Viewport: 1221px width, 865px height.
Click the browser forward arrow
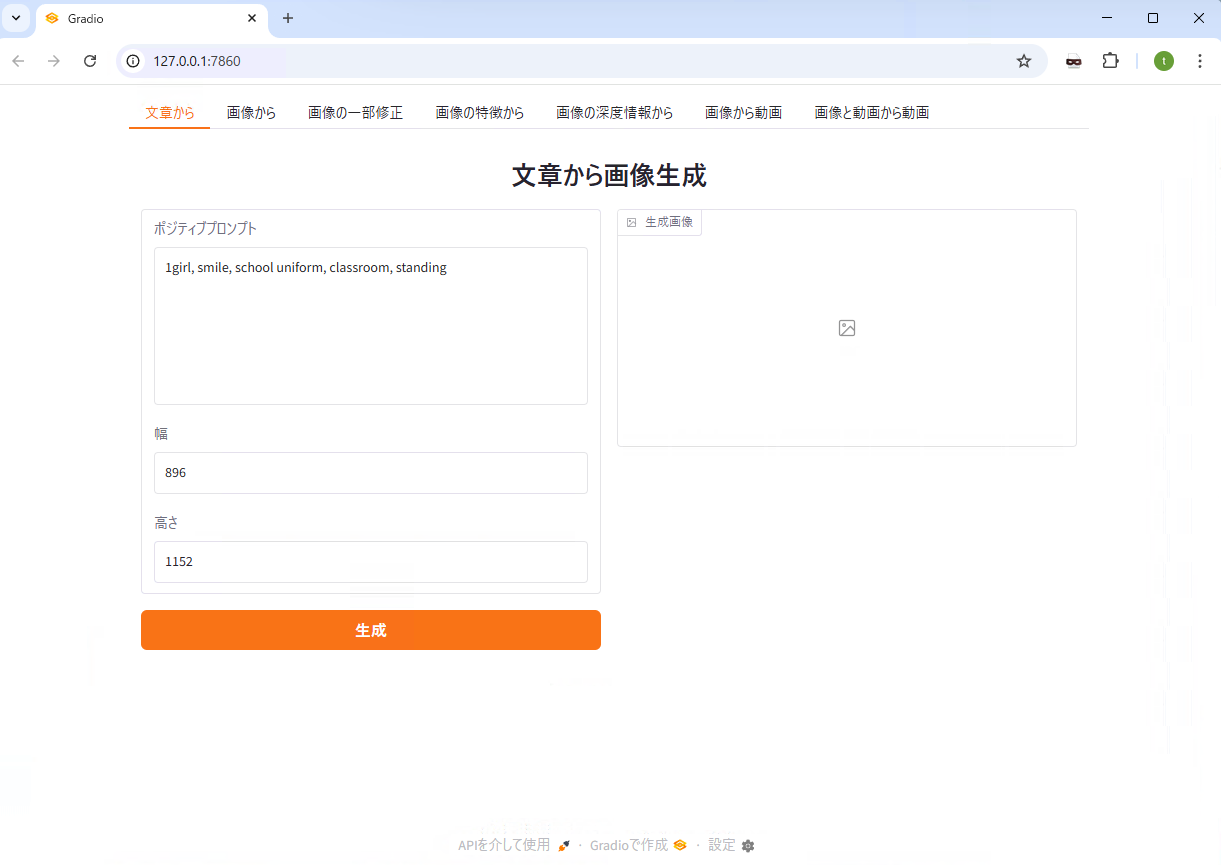pyautogui.click(x=54, y=61)
